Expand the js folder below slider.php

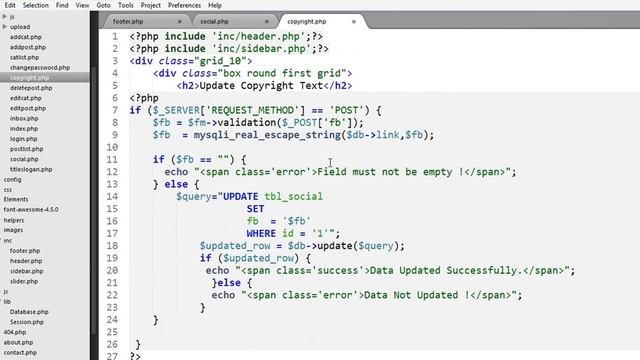click(6, 291)
